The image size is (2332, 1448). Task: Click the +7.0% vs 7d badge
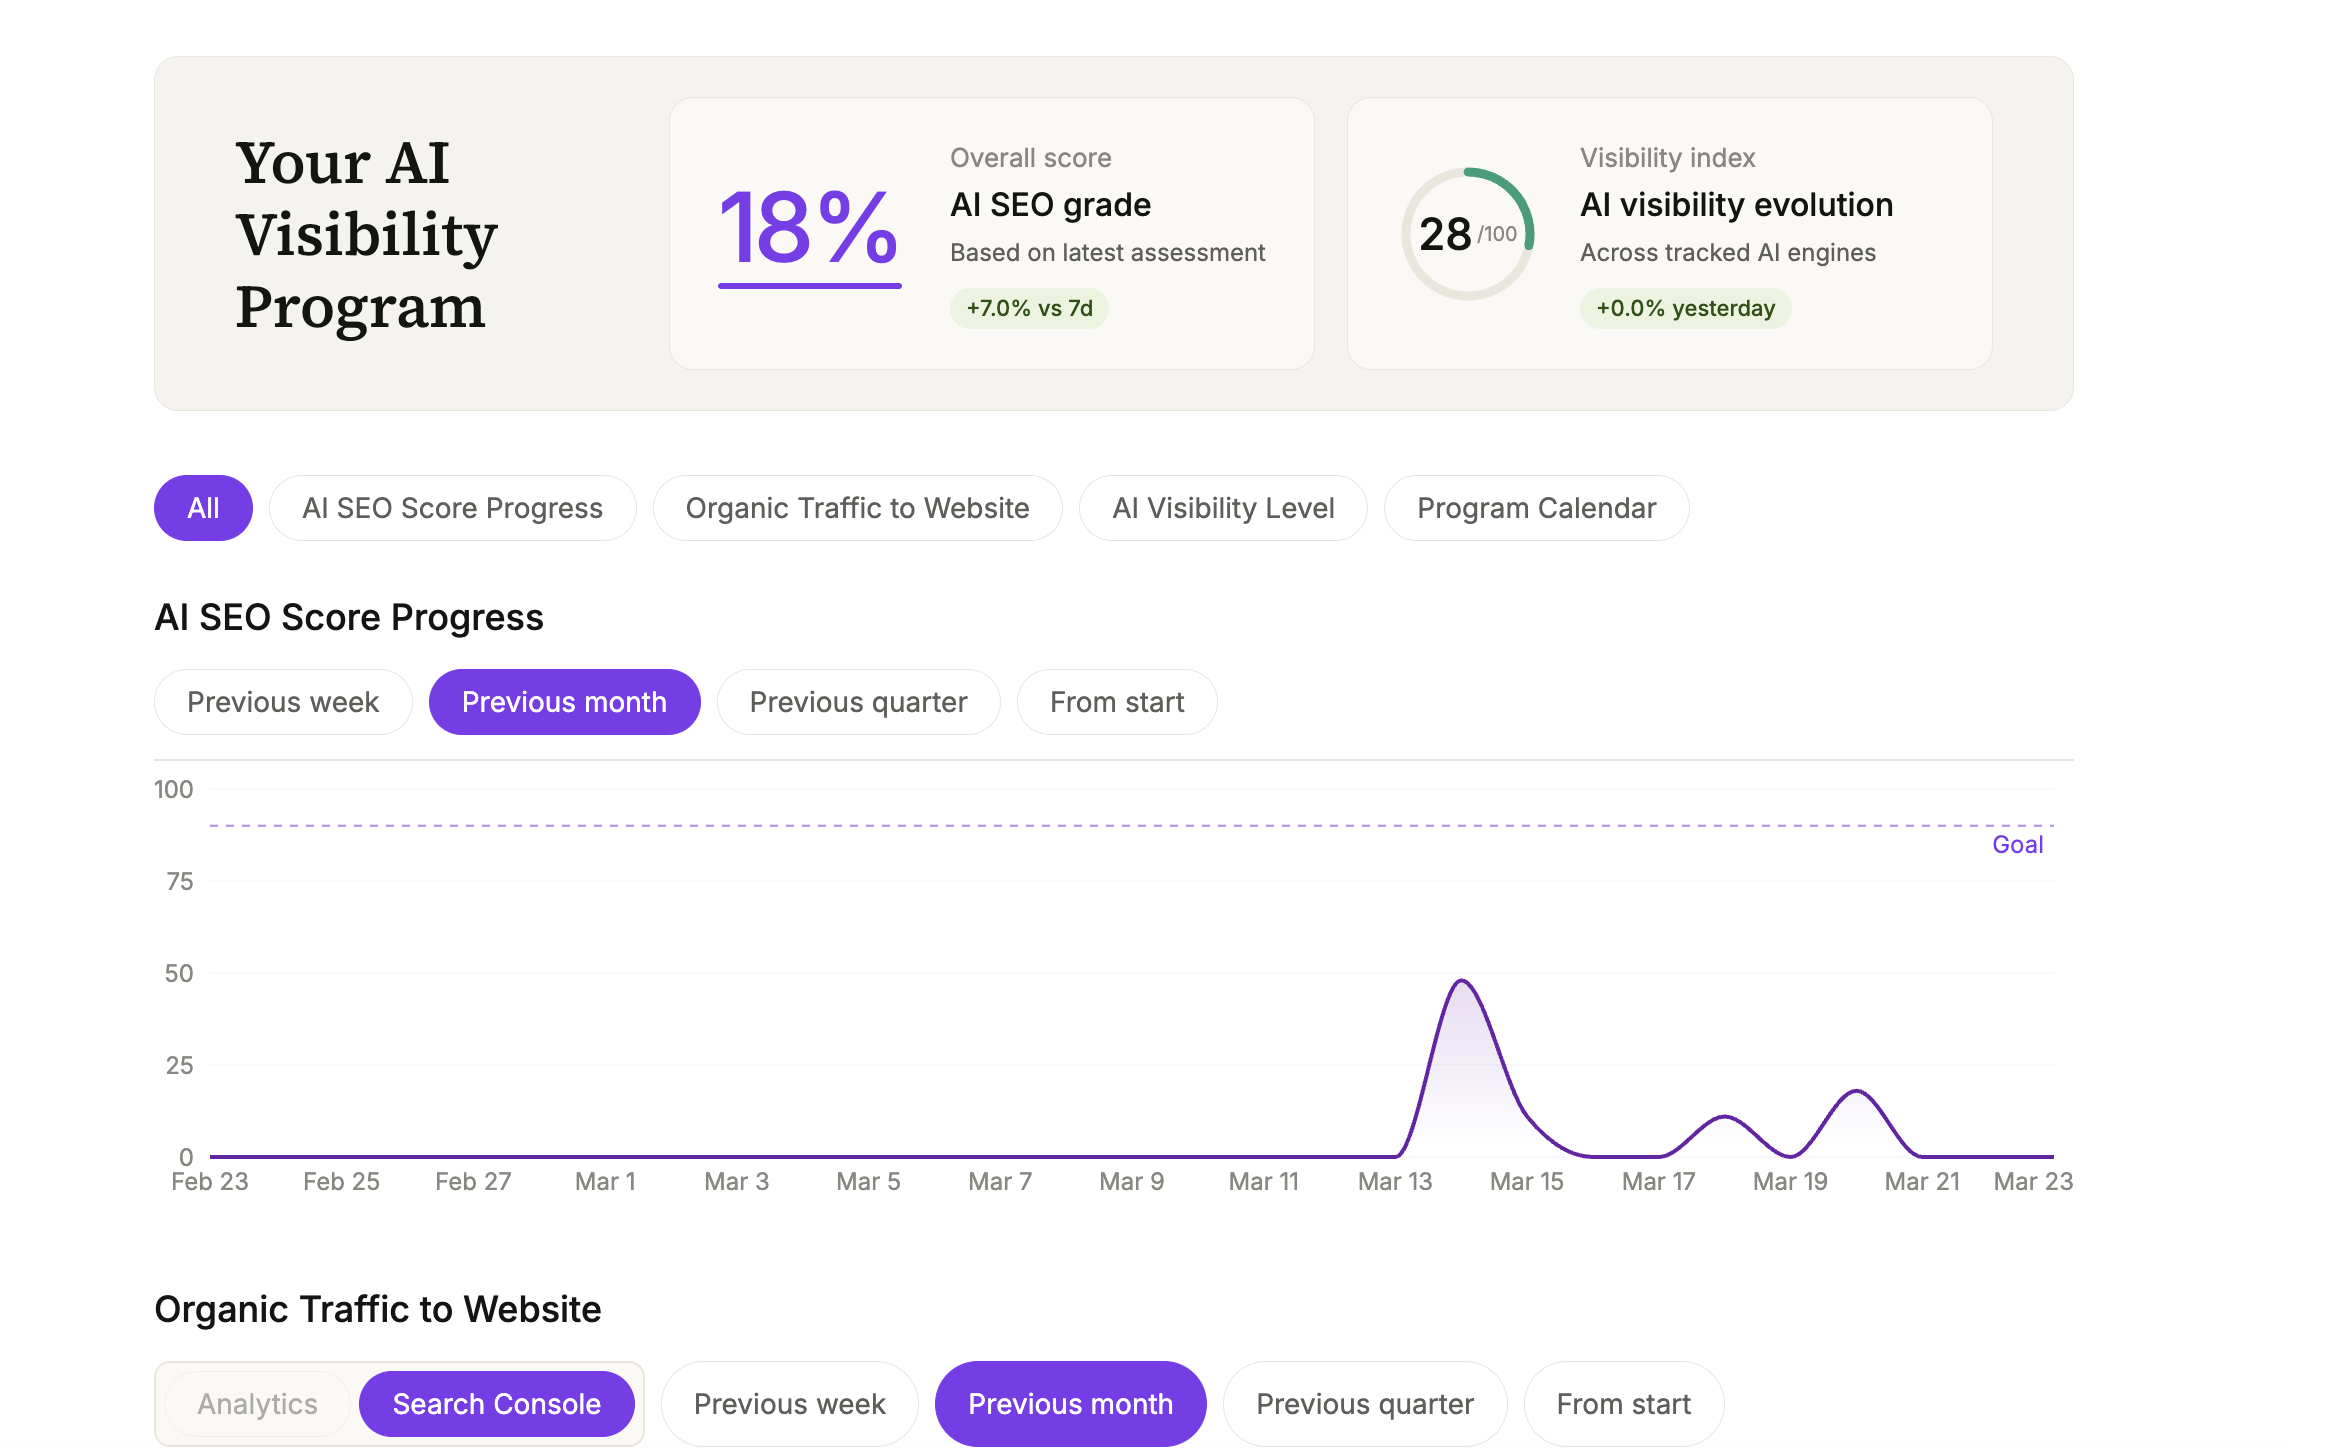[x=1029, y=309]
